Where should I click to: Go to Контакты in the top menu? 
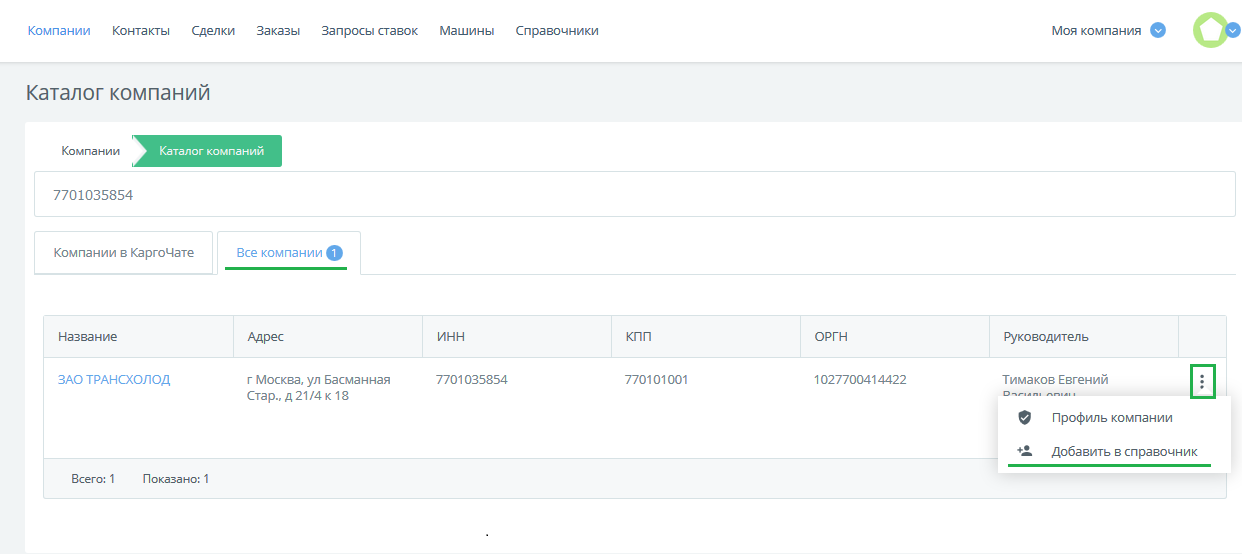coord(141,31)
